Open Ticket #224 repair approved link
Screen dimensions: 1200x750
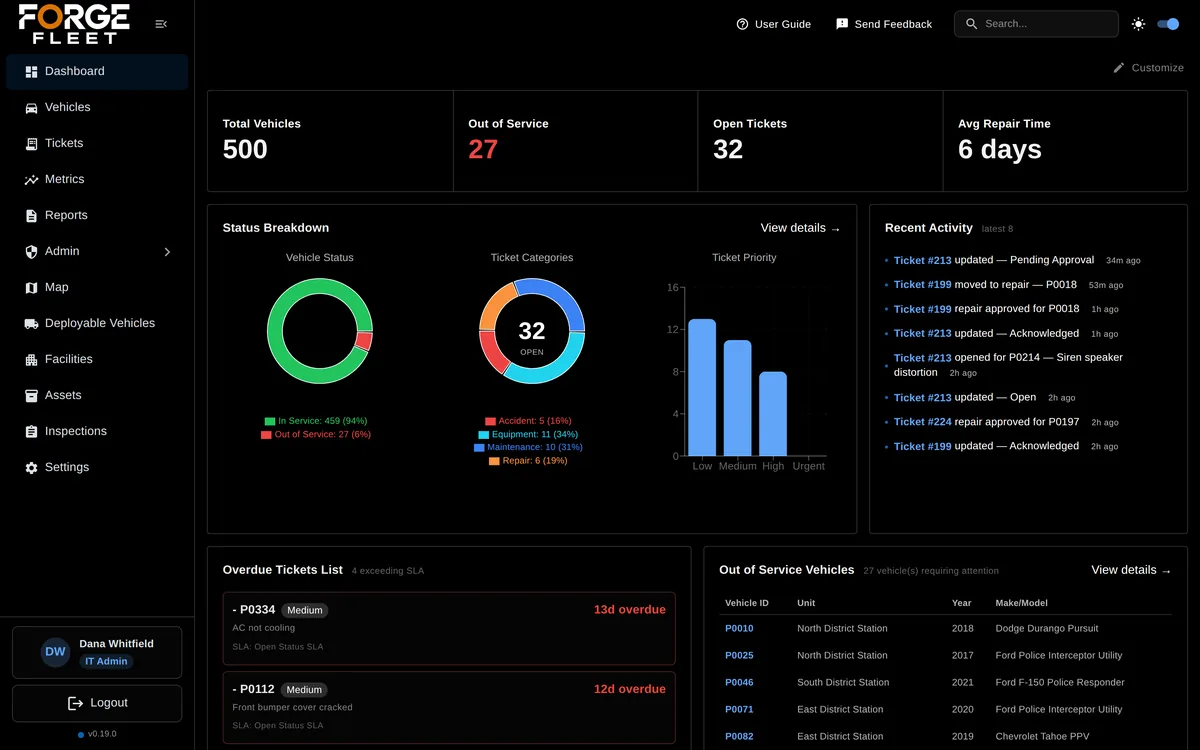click(x=923, y=422)
